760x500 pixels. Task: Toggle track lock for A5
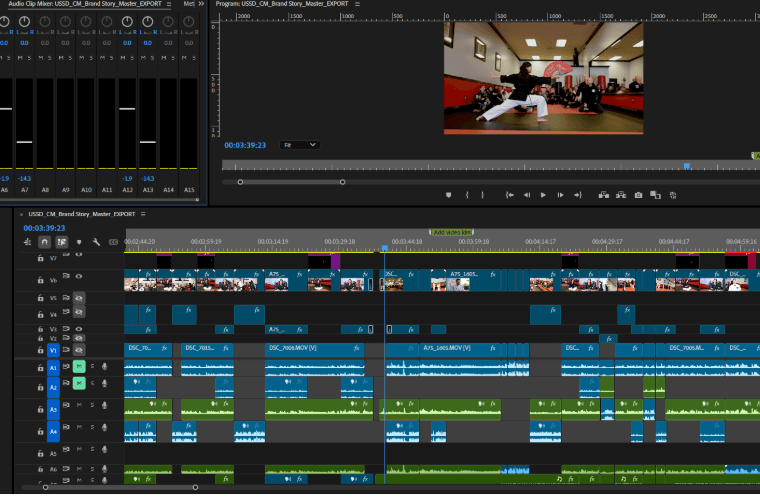pyautogui.click(x=41, y=453)
